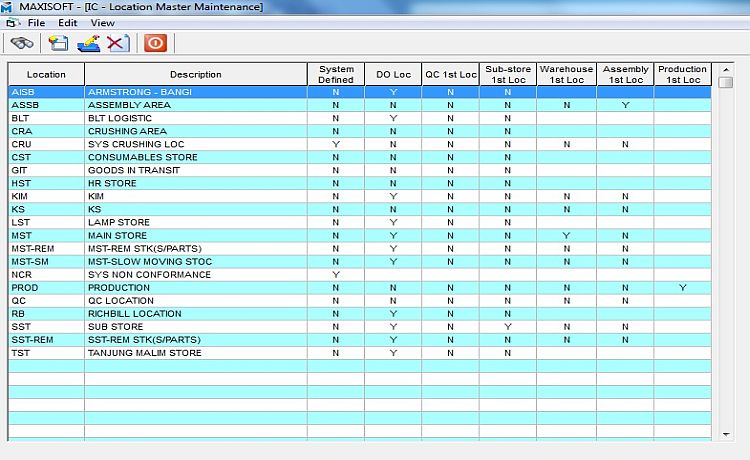Click the new record toolbar icon
The image size is (750, 460).
tap(59, 43)
